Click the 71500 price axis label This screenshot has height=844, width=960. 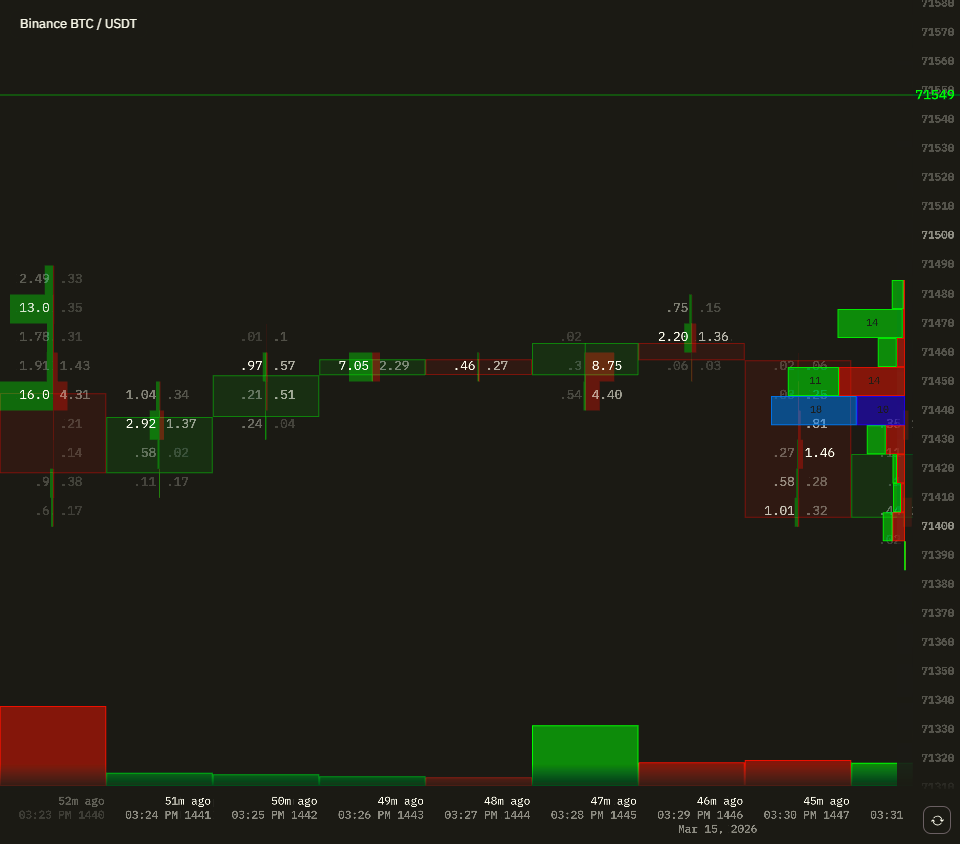tap(936, 234)
